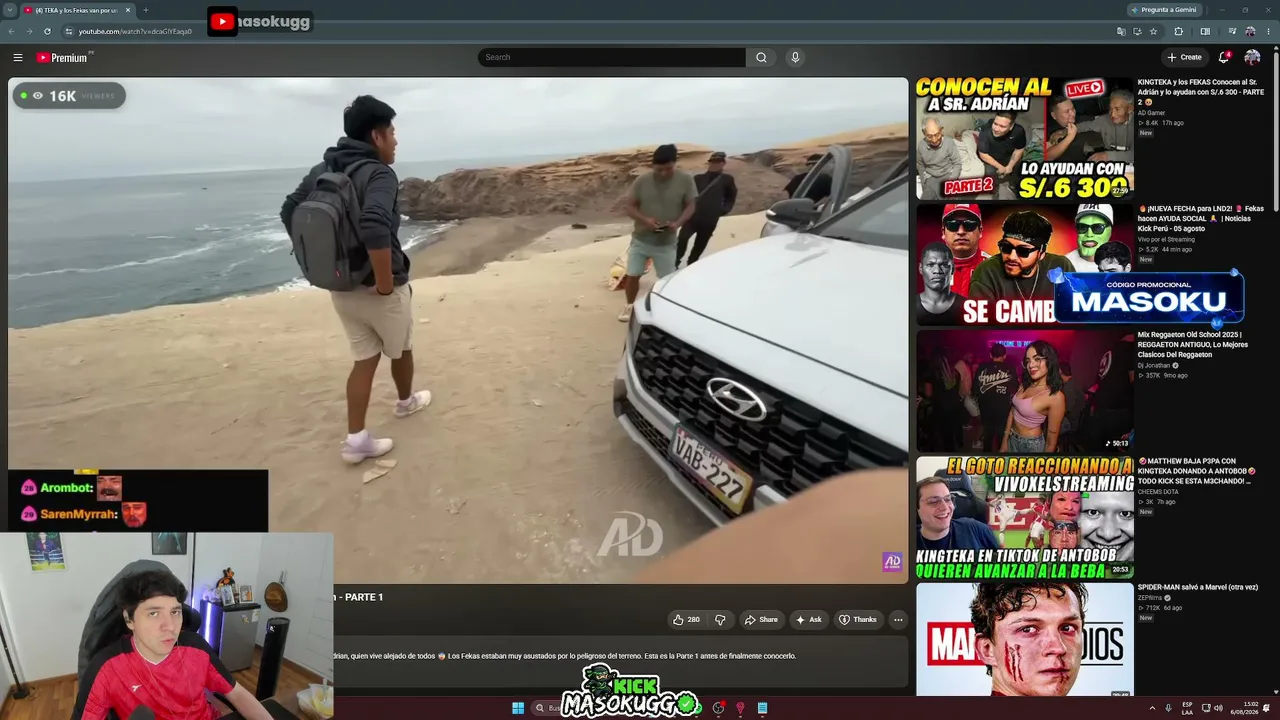The image size is (1280, 720).
Task: Like the video with thumbs up
Action: coord(686,620)
